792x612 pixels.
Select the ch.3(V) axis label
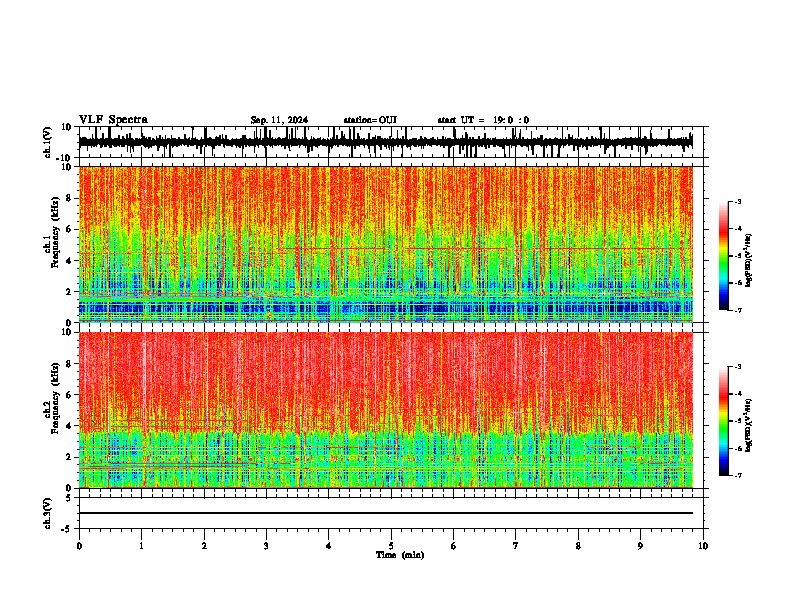(x=48, y=513)
